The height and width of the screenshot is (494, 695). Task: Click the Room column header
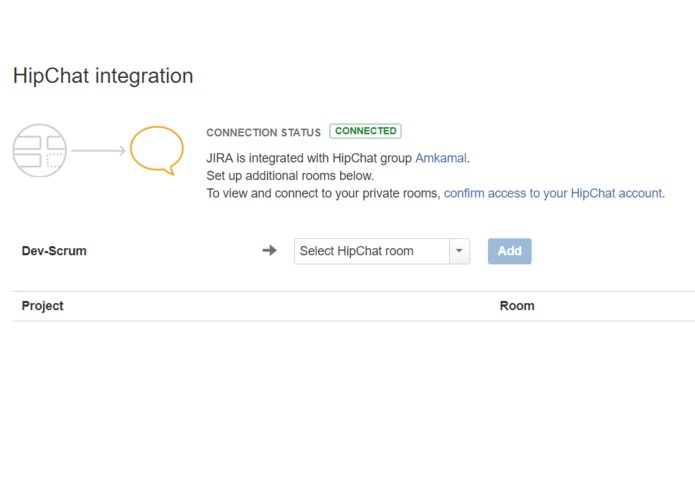coord(517,306)
